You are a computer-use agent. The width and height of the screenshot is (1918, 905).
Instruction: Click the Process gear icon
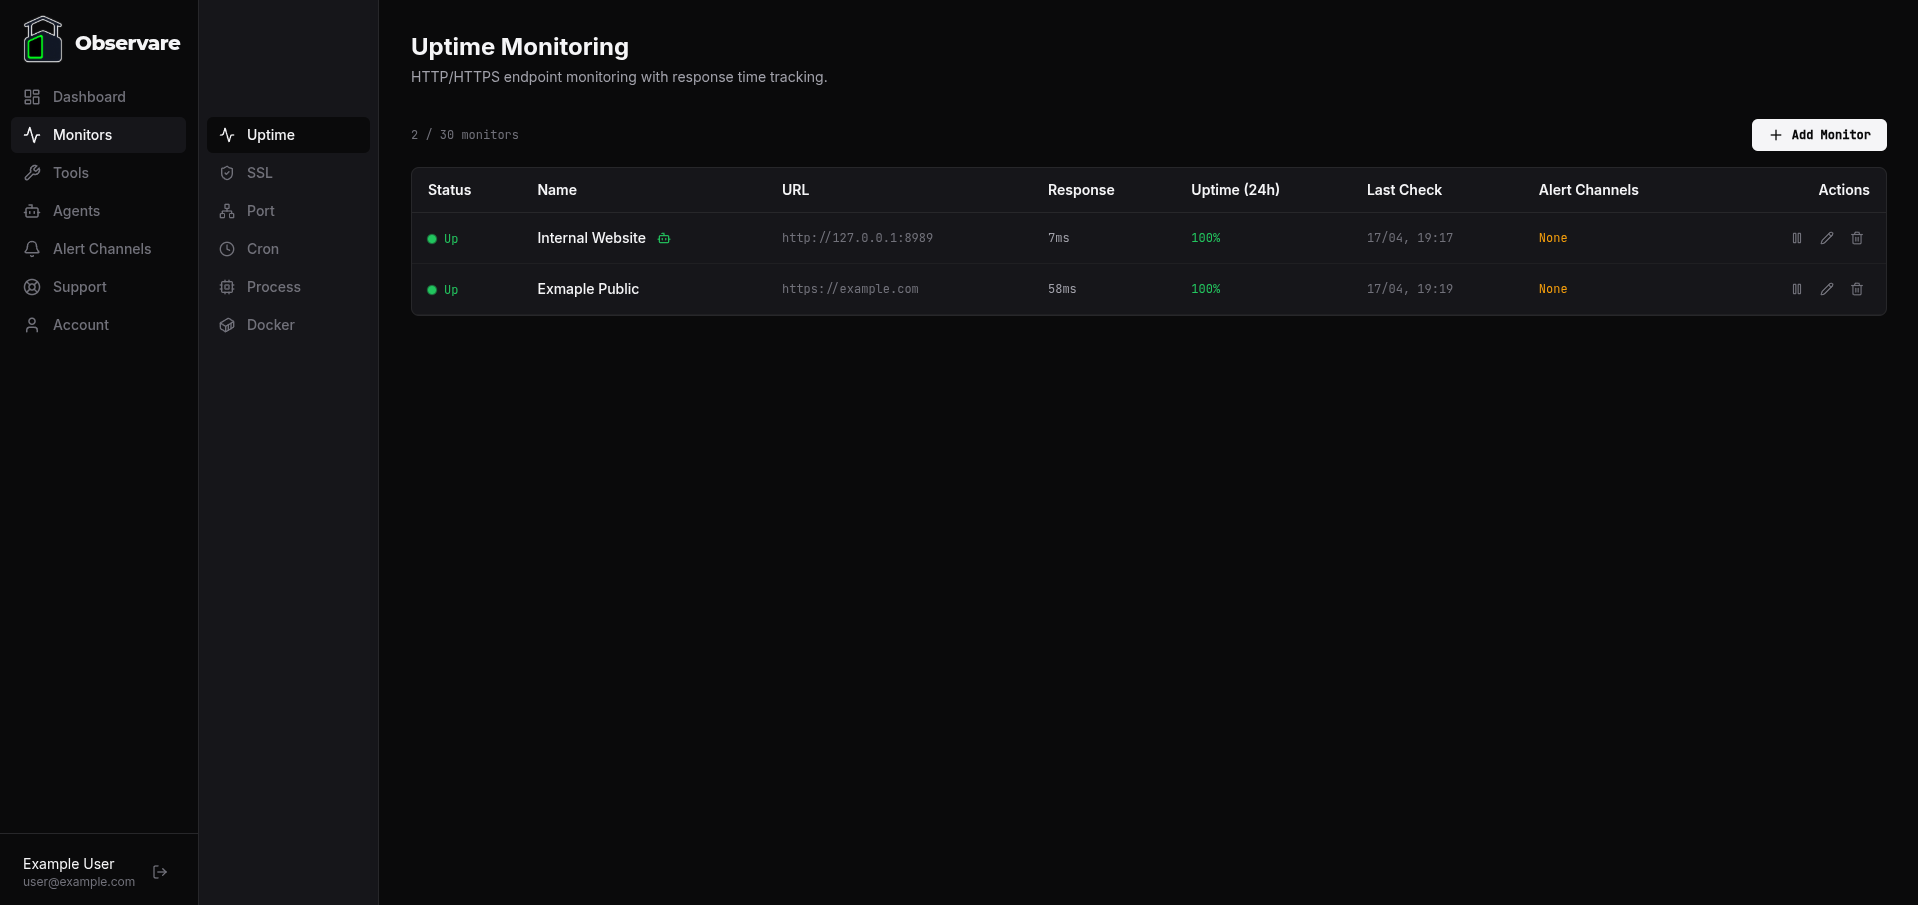coord(227,287)
